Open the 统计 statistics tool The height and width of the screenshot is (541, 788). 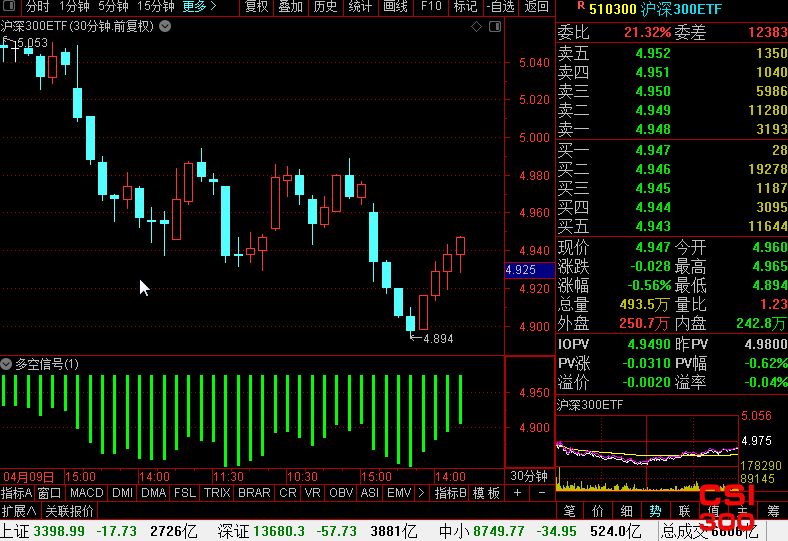pyautogui.click(x=360, y=7)
